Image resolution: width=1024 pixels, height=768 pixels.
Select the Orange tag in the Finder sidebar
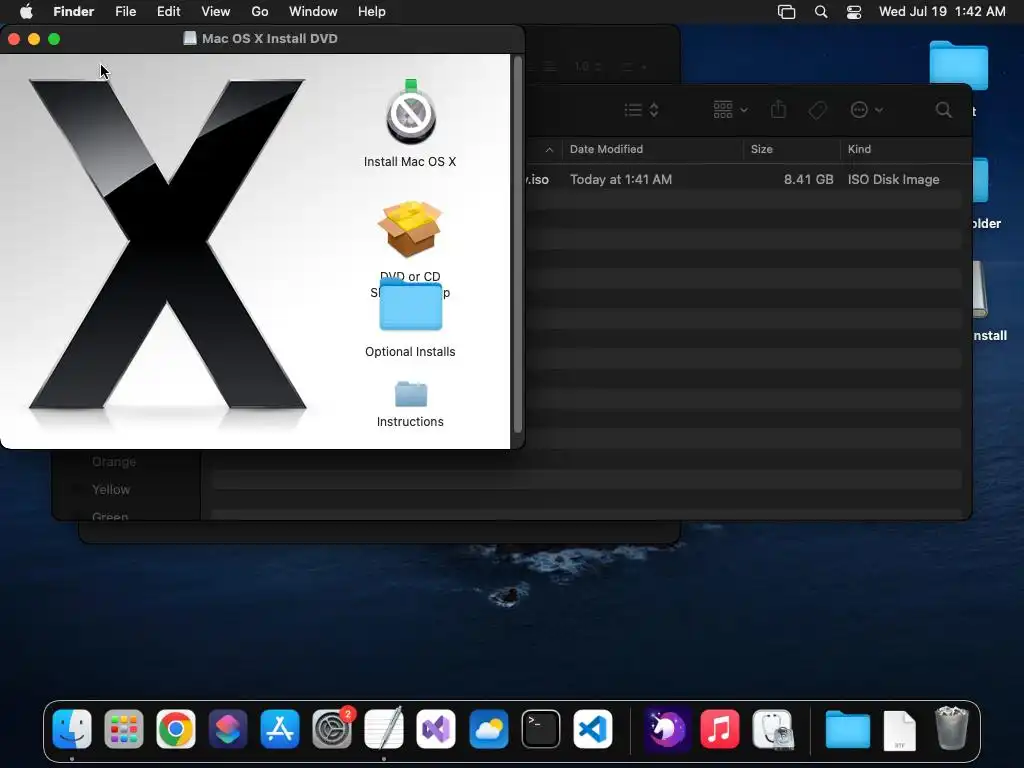114,462
